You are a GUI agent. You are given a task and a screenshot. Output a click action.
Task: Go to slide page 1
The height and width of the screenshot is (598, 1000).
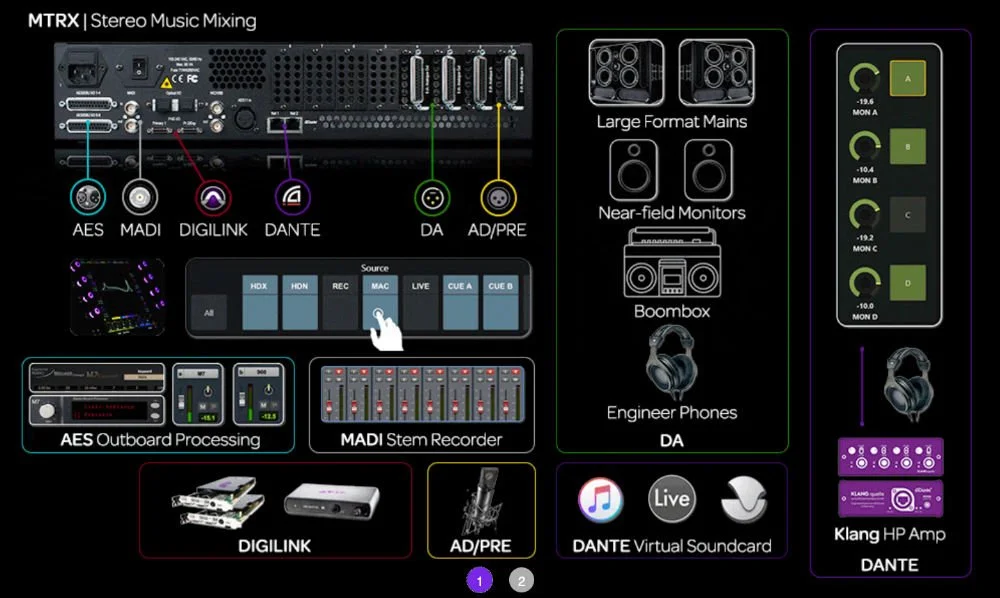pos(480,581)
